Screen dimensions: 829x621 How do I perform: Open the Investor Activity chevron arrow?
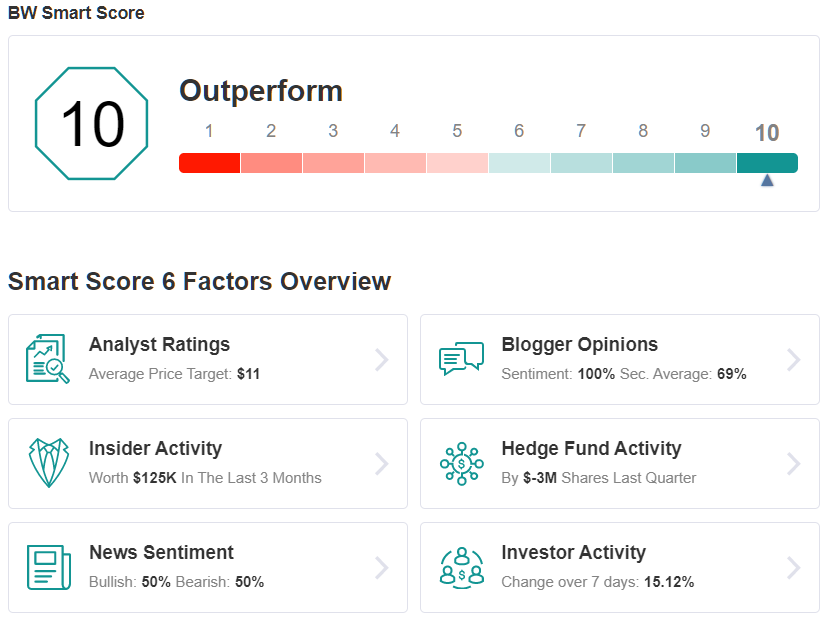tap(794, 568)
